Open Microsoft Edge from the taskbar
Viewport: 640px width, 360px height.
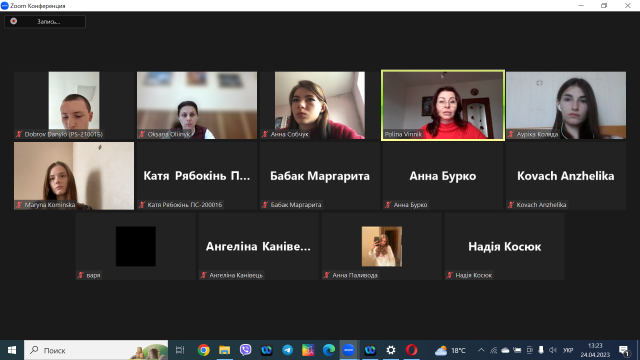(x=329, y=350)
